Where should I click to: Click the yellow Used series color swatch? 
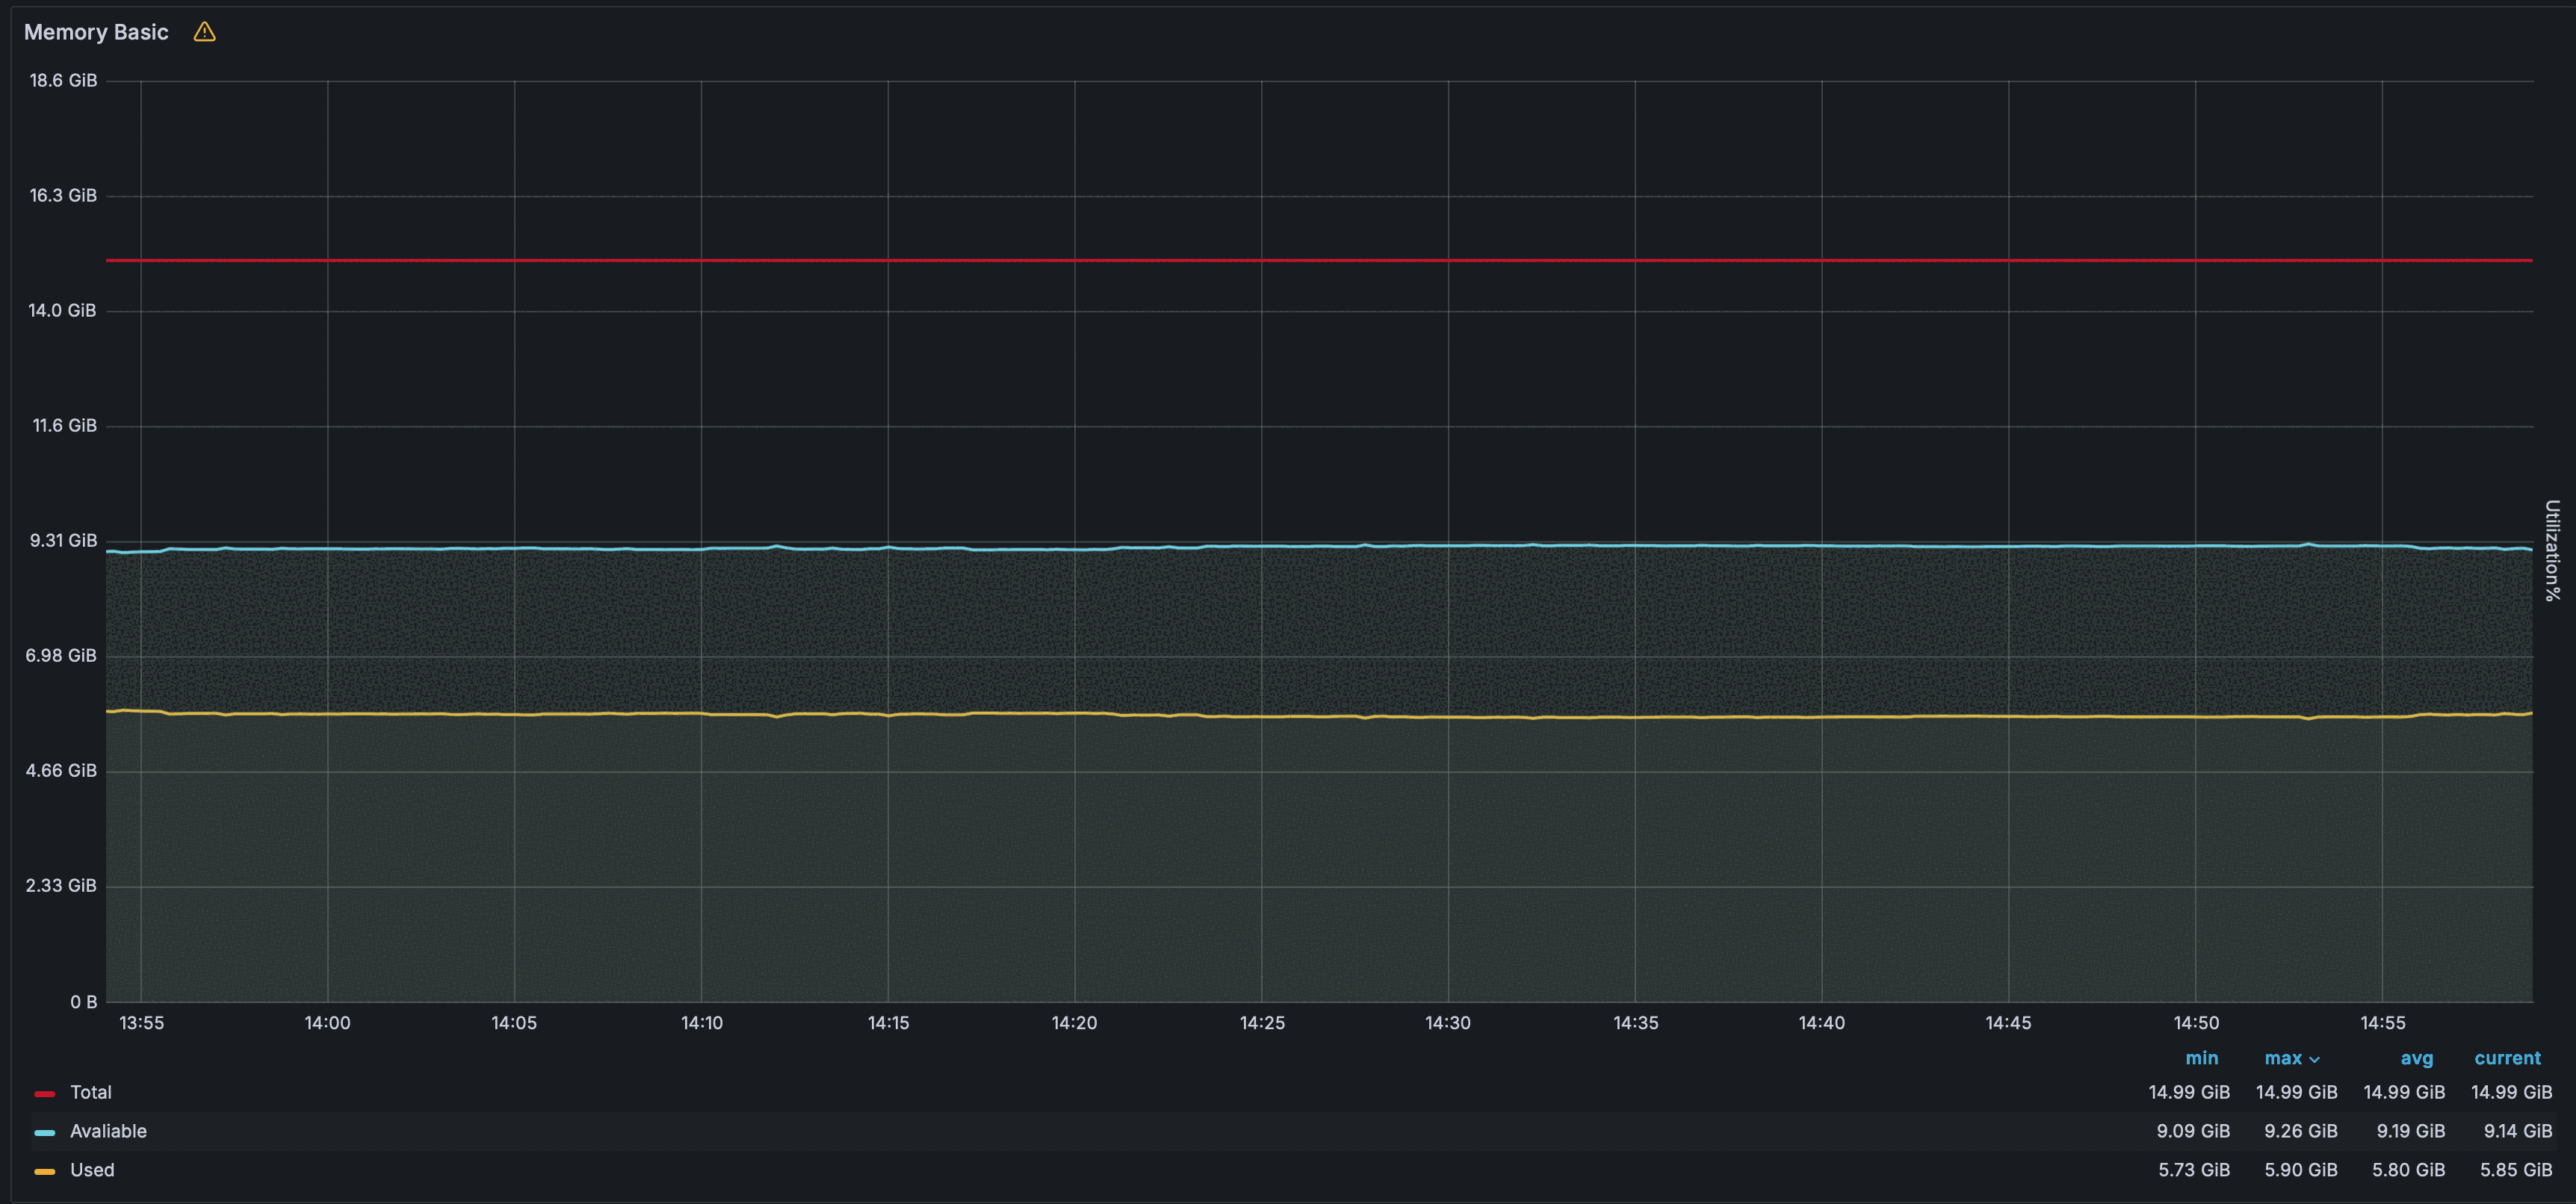pyautogui.click(x=44, y=1171)
